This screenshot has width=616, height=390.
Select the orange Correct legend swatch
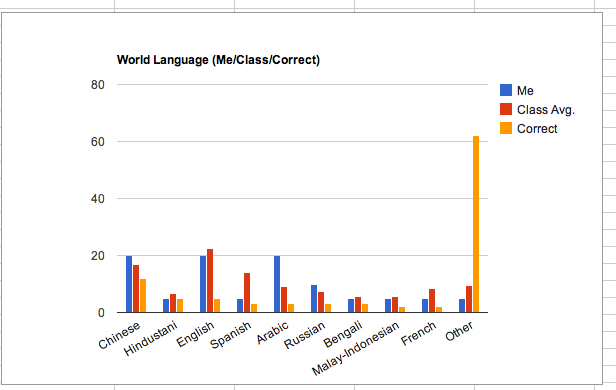pos(506,128)
